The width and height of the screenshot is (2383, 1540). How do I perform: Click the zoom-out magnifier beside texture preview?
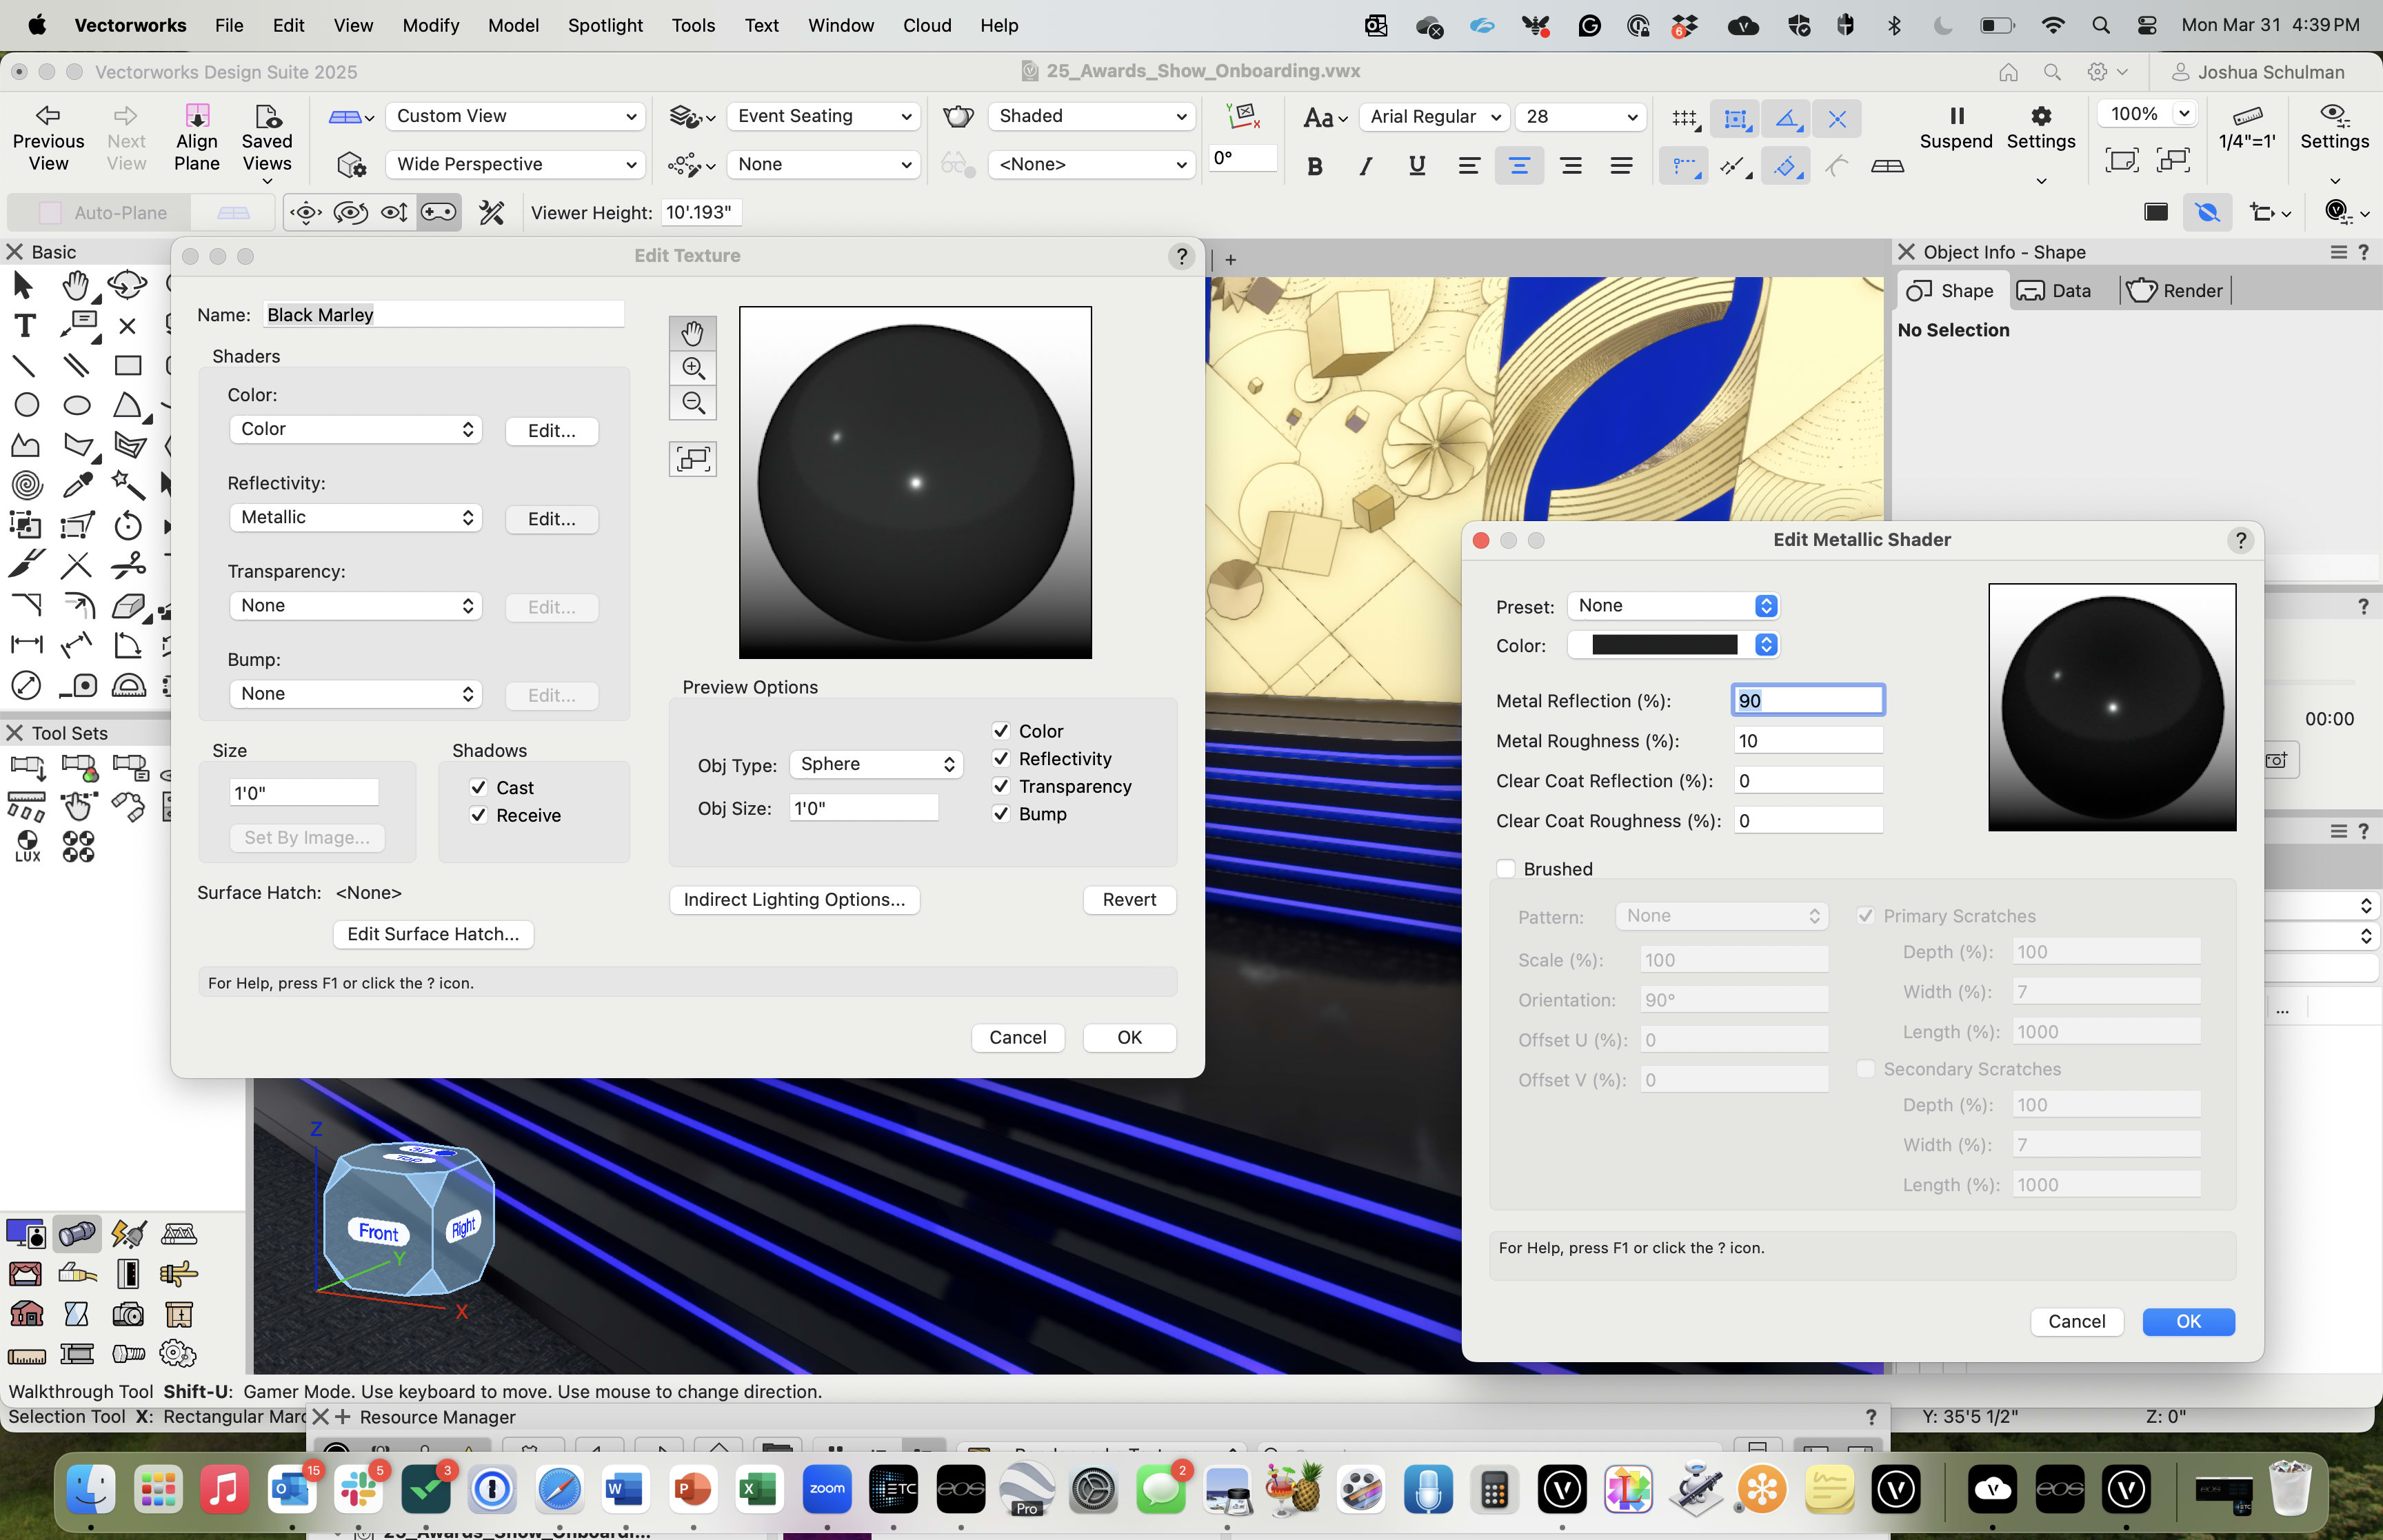(693, 403)
